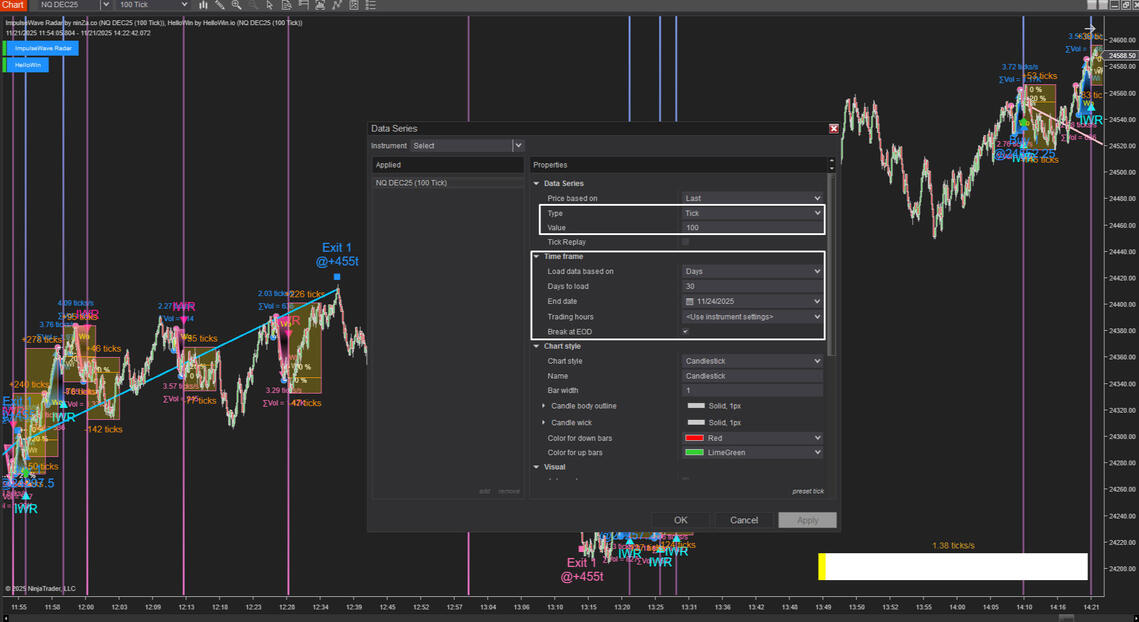1139x622 pixels.
Task: Open chart Properties list icon in toolbar
Action: pyautogui.click(x=372, y=6)
